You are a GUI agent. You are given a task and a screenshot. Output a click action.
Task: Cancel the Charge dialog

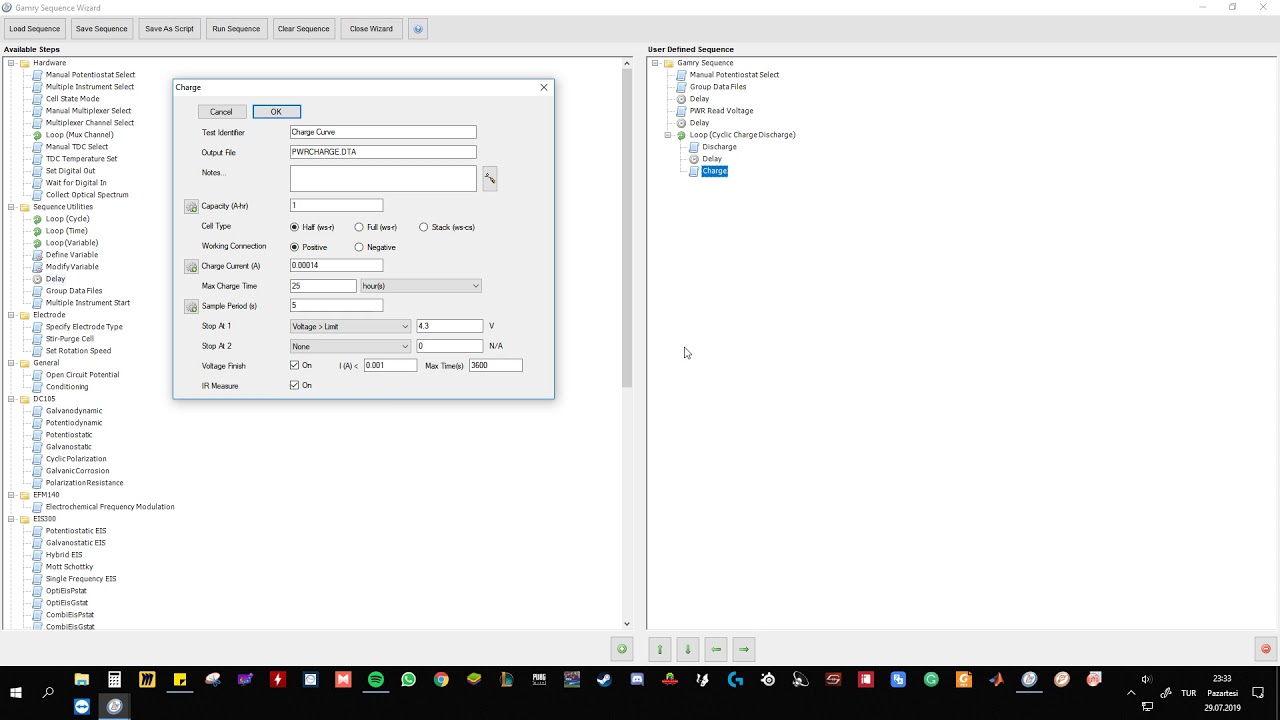(x=221, y=112)
